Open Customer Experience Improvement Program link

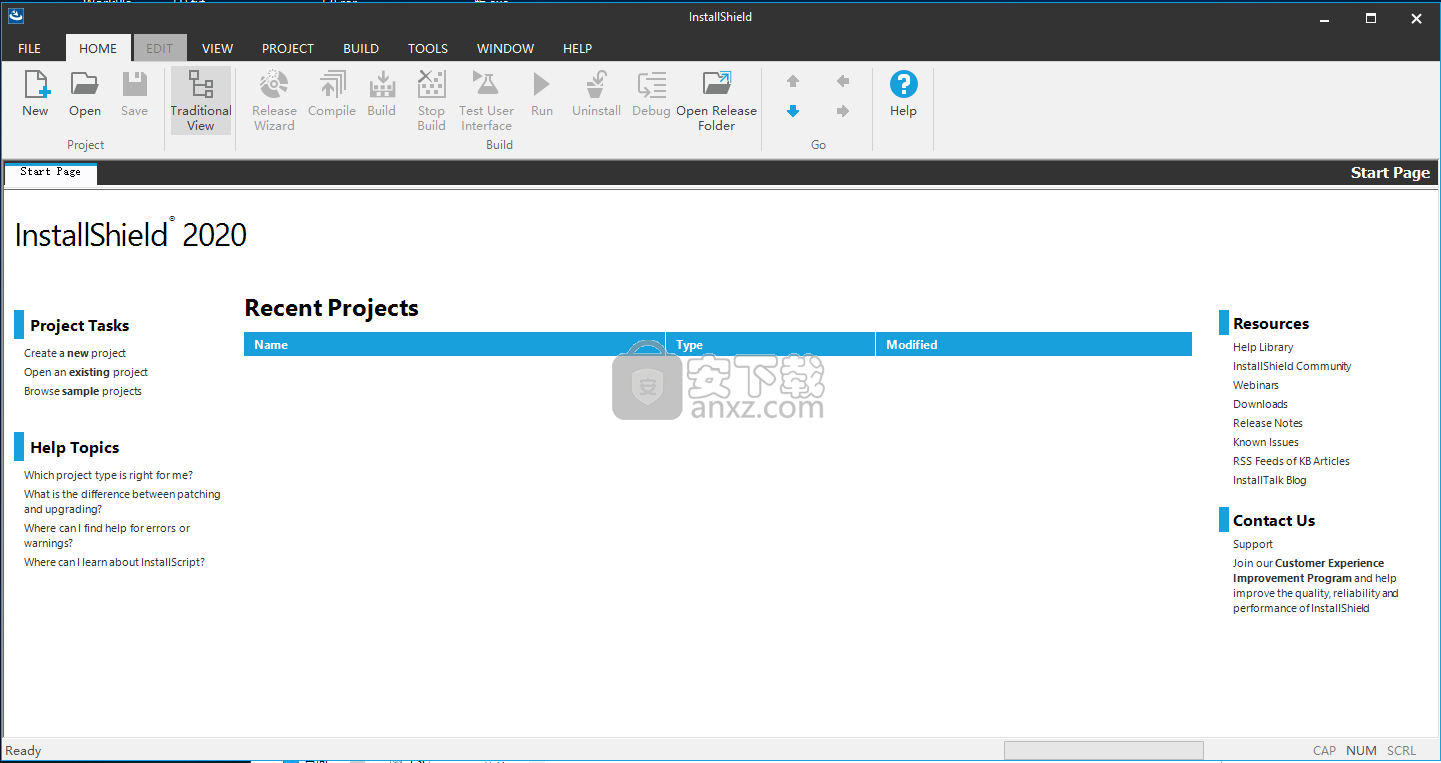pyautogui.click(x=1309, y=571)
